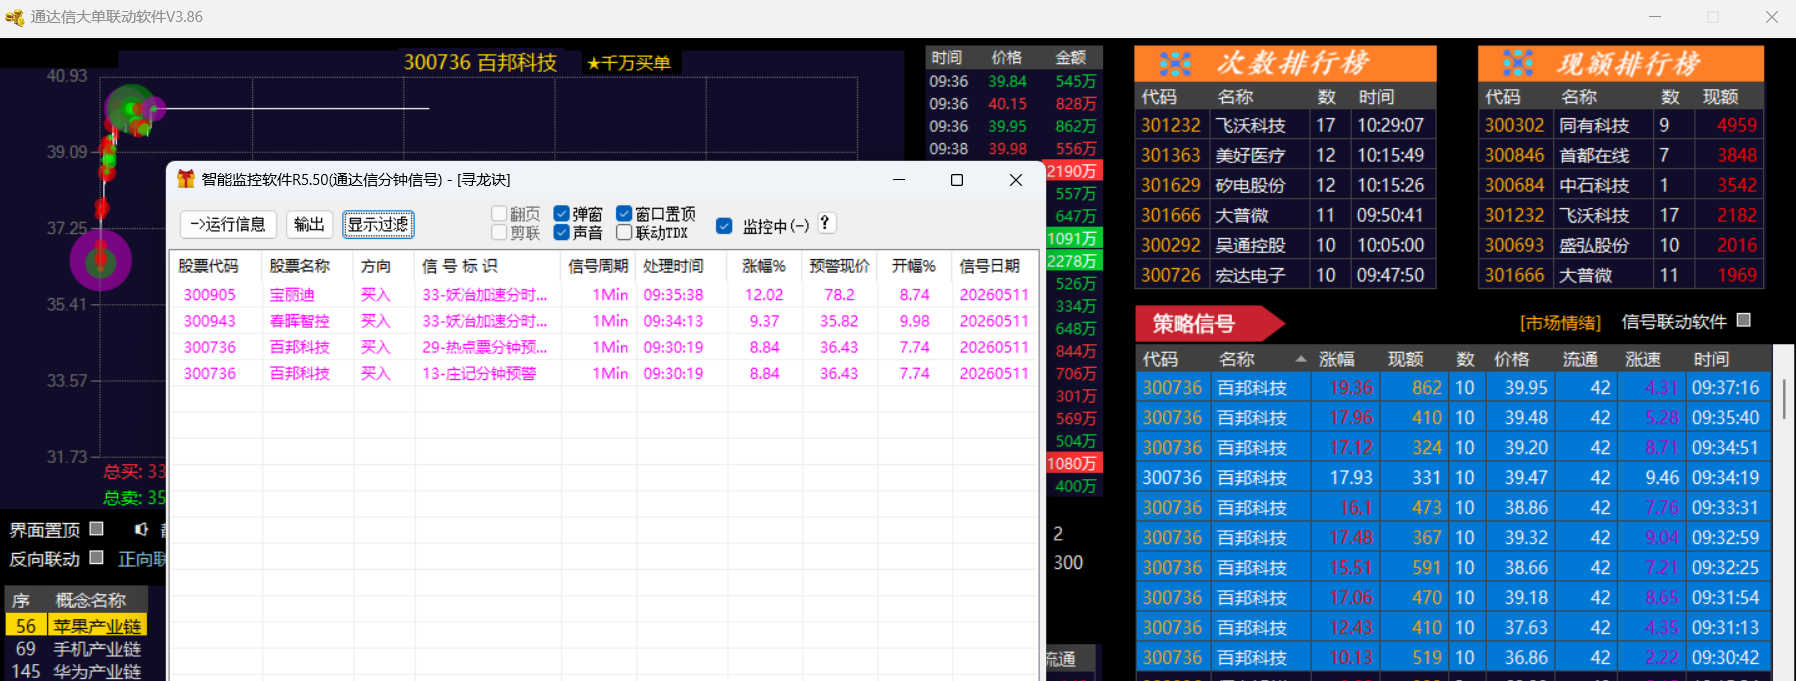Click the question mark help icon beside 监控中
The width and height of the screenshot is (1796, 681).
pyautogui.click(x=825, y=223)
